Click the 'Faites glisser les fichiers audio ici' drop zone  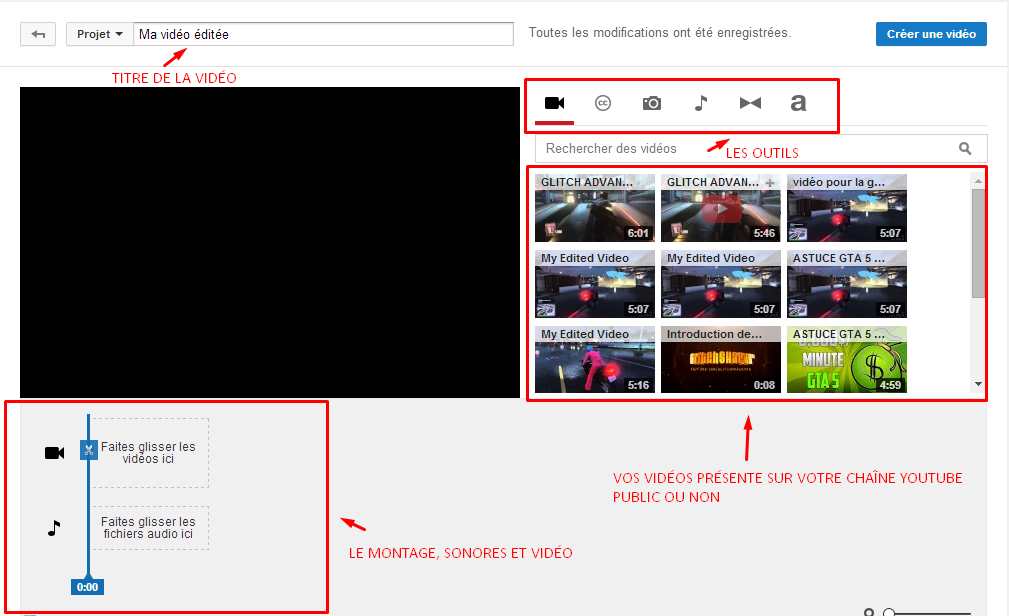[149, 528]
